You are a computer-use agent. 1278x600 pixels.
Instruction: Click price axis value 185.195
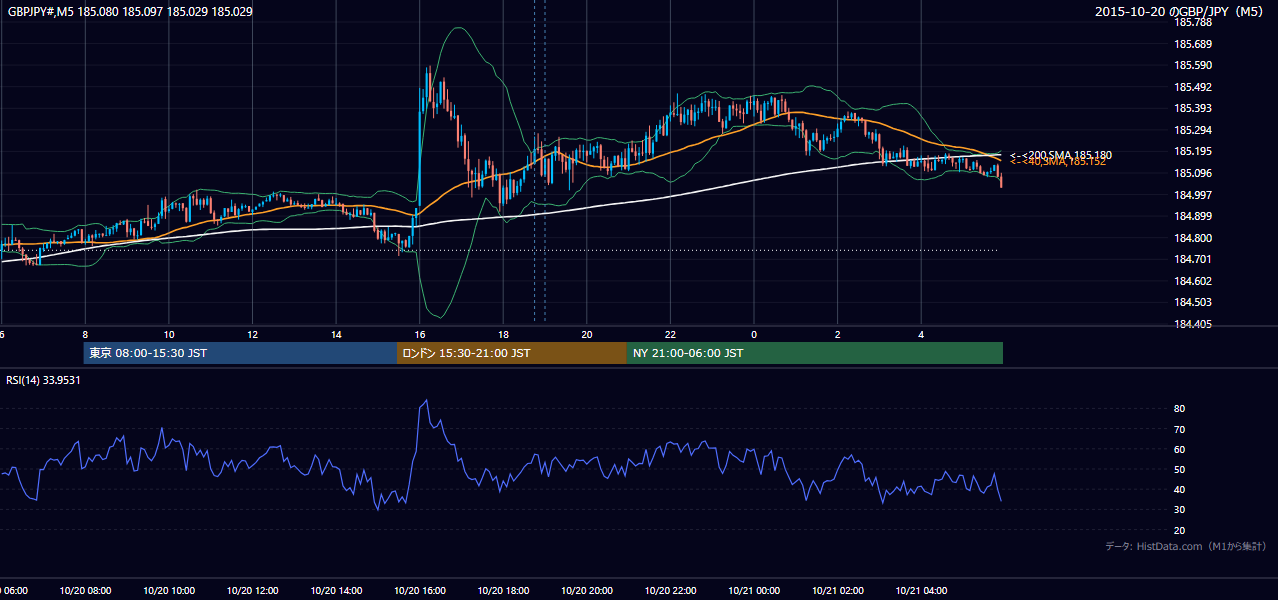pyautogui.click(x=1192, y=151)
